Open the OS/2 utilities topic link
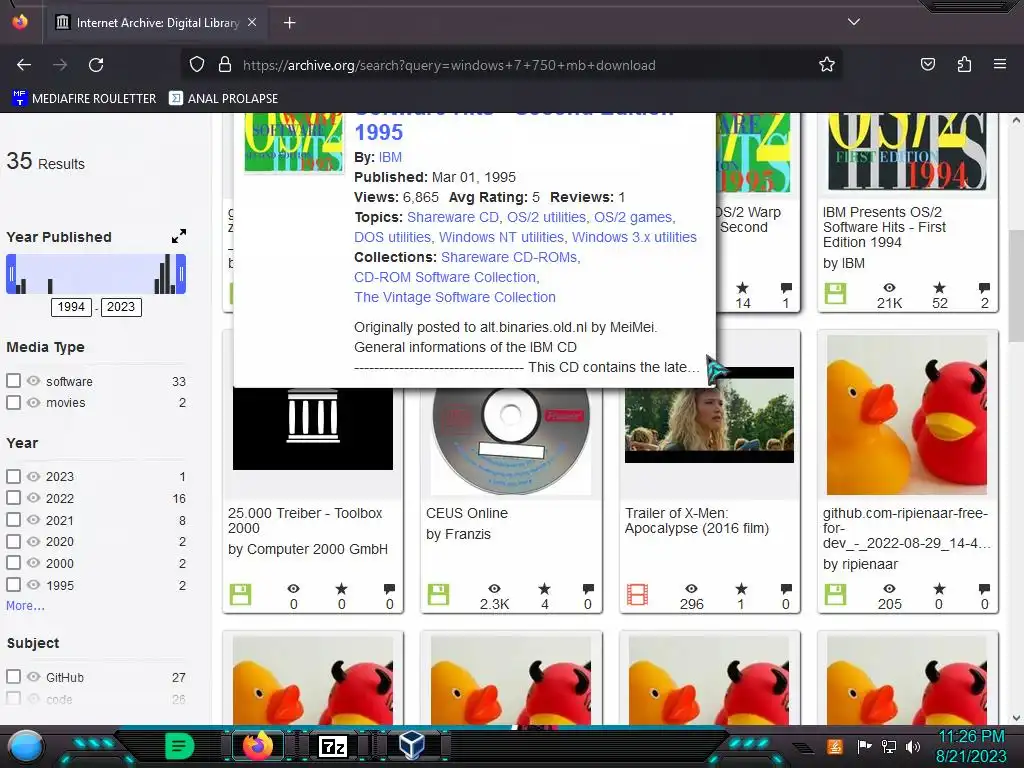Image resolution: width=1024 pixels, height=768 pixels. point(547,217)
